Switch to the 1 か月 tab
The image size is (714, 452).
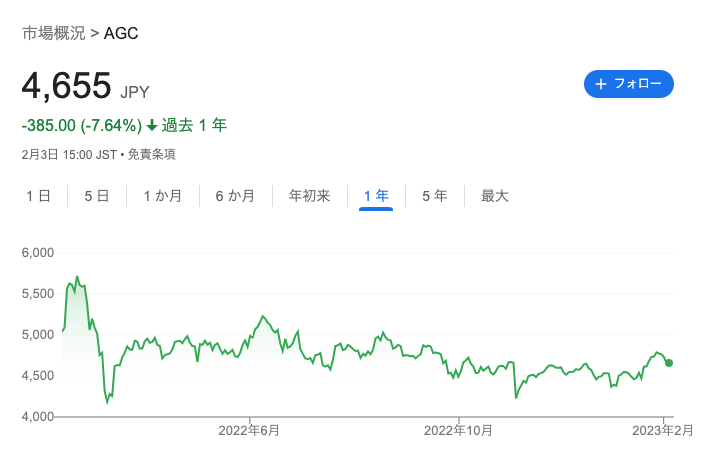tap(163, 196)
